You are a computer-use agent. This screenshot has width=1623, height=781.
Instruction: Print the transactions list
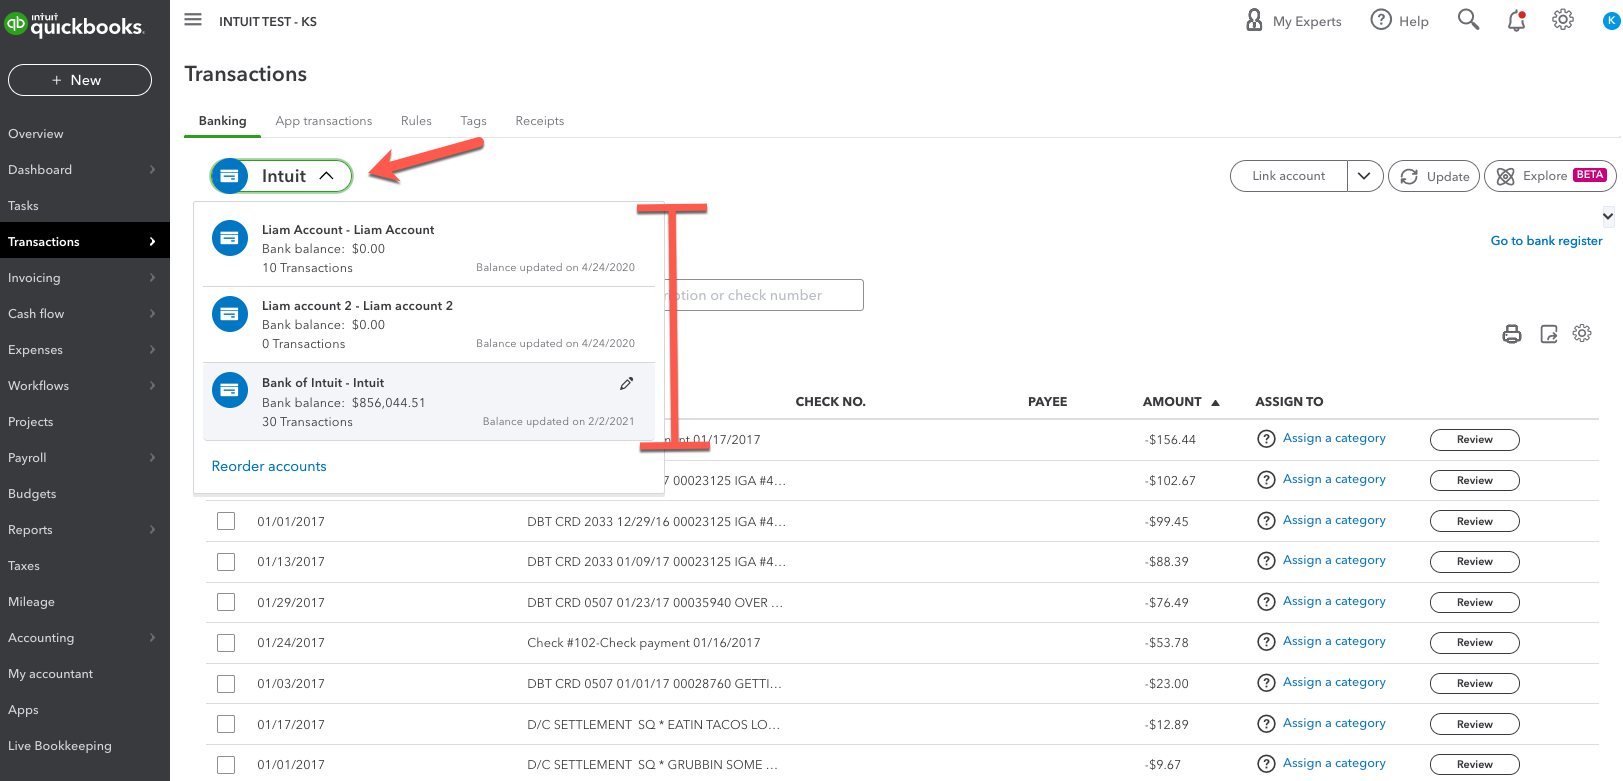[x=1512, y=334]
